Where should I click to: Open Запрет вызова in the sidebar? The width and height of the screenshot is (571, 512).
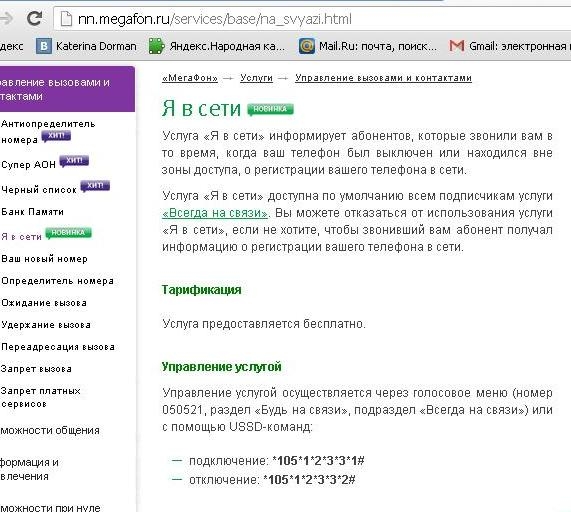pos(36,369)
